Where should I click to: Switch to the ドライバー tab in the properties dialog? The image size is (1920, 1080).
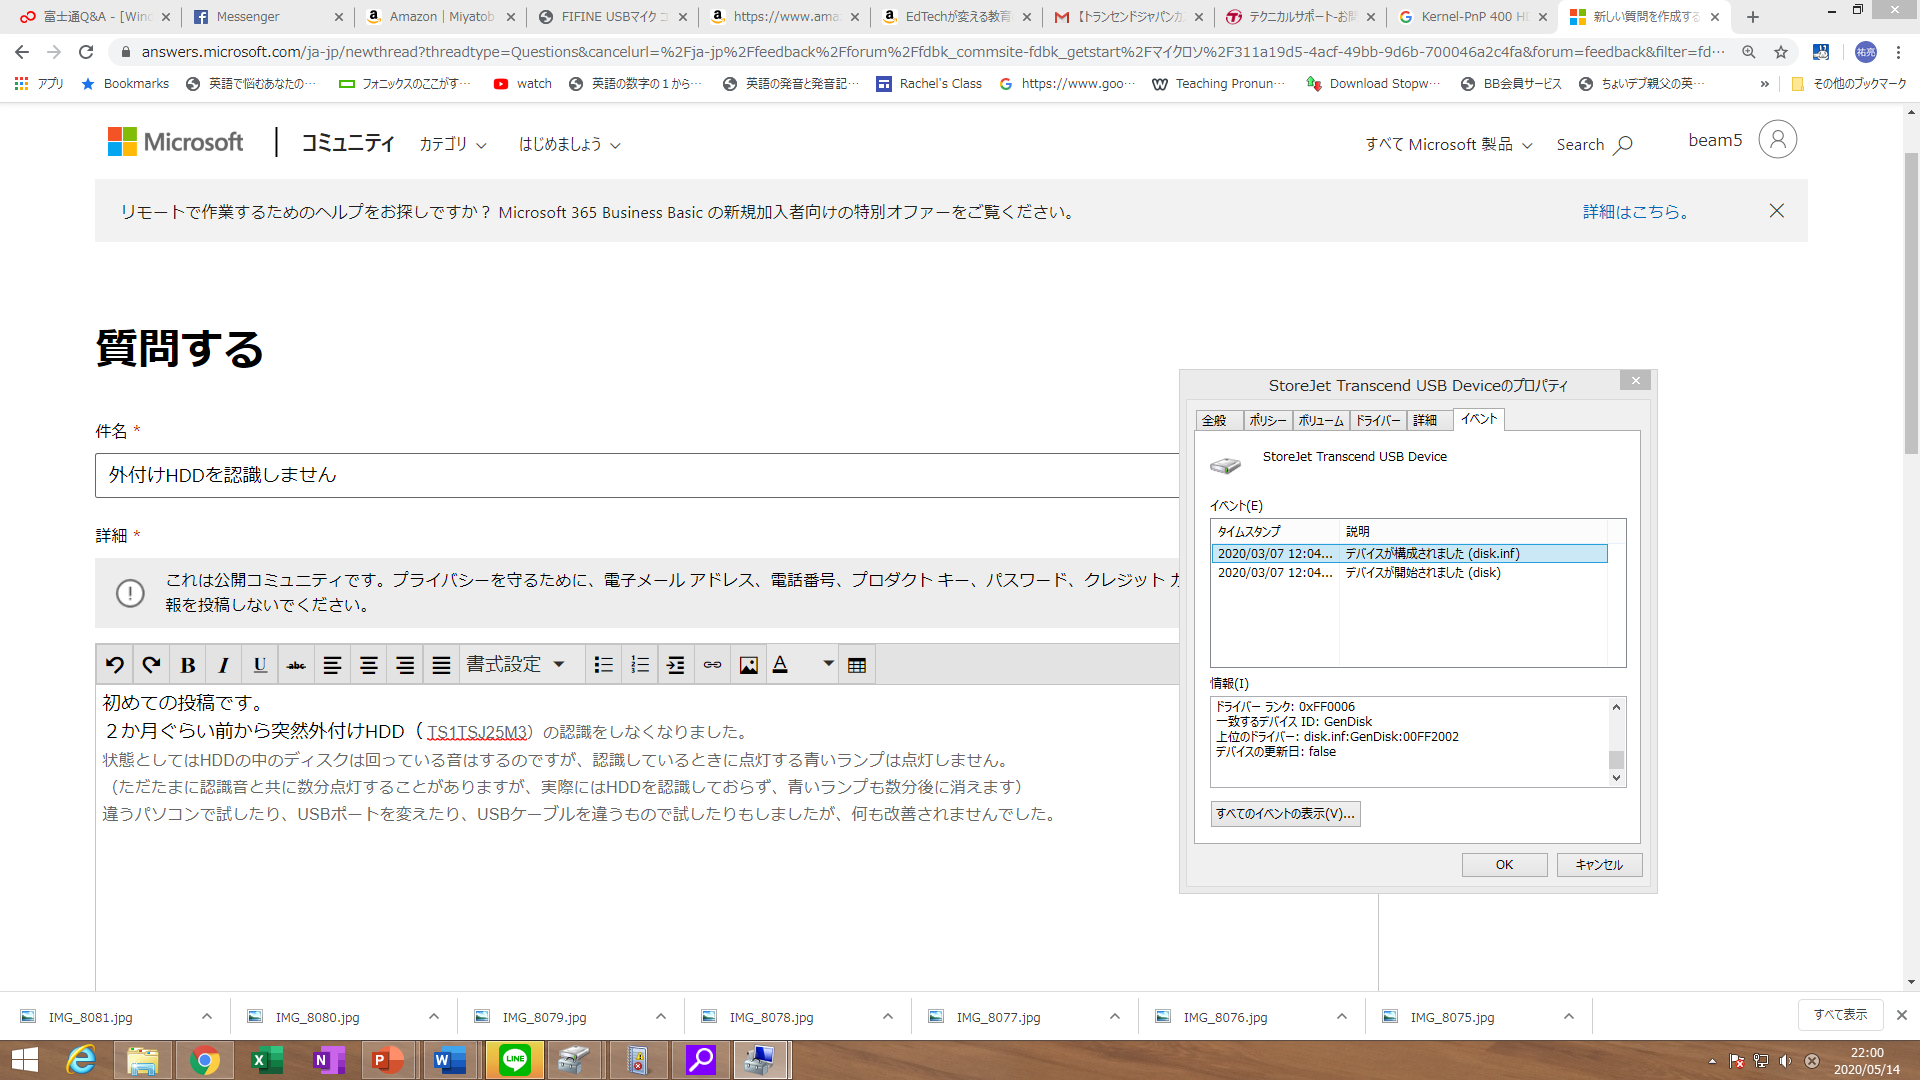[1379, 420]
